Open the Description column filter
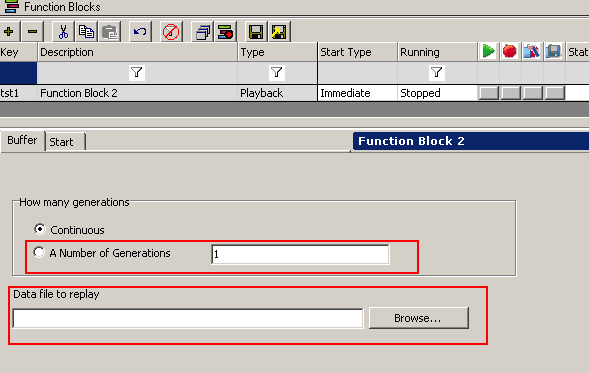Screen dimensions: 589x373 pyautogui.click(x=137, y=72)
